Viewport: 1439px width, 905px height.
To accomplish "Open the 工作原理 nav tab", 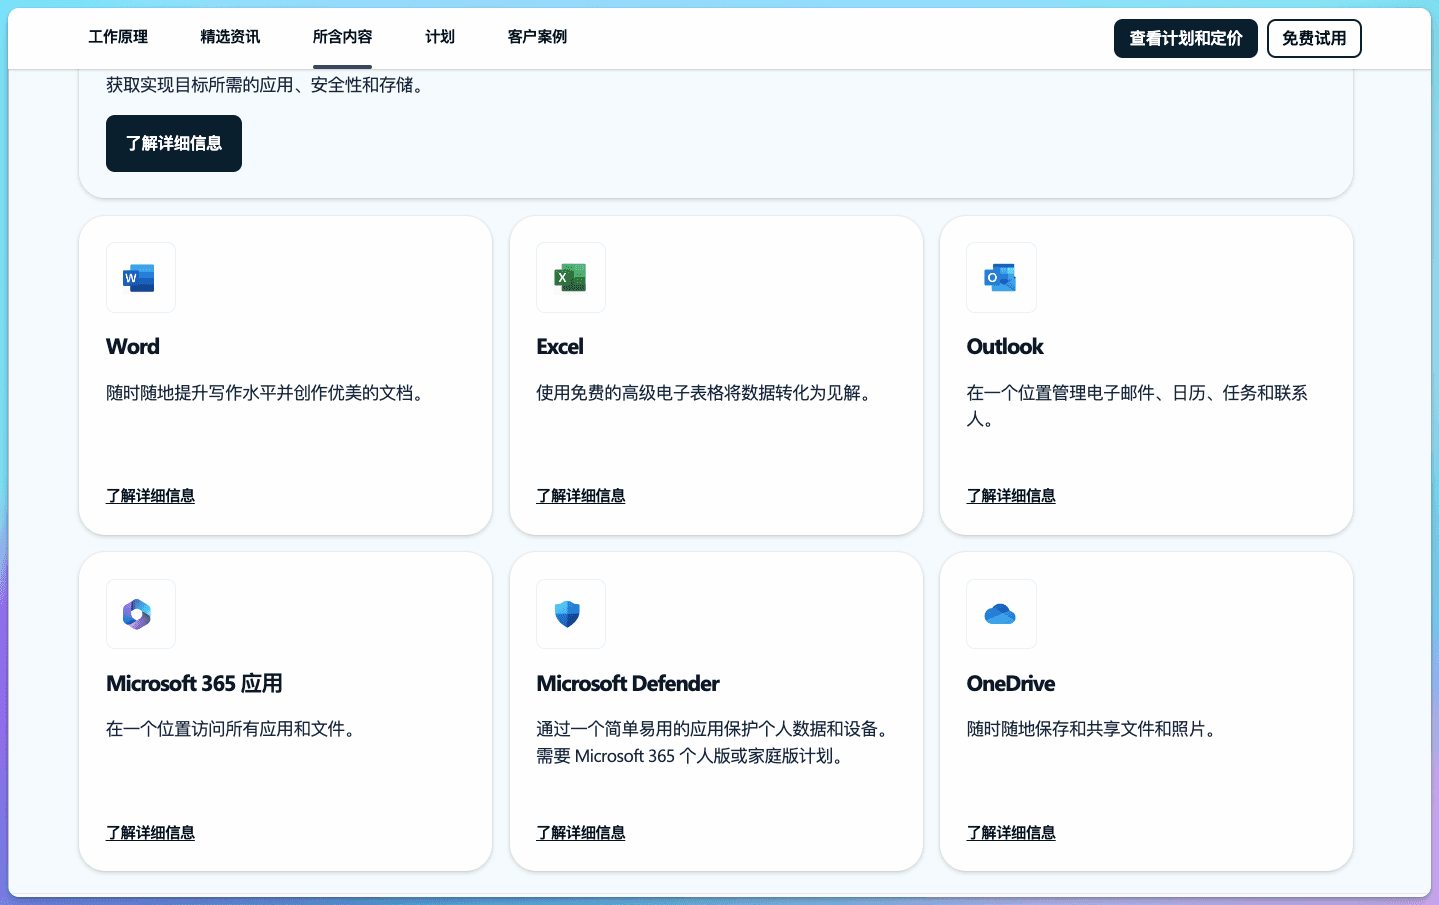I will (x=118, y=37).
